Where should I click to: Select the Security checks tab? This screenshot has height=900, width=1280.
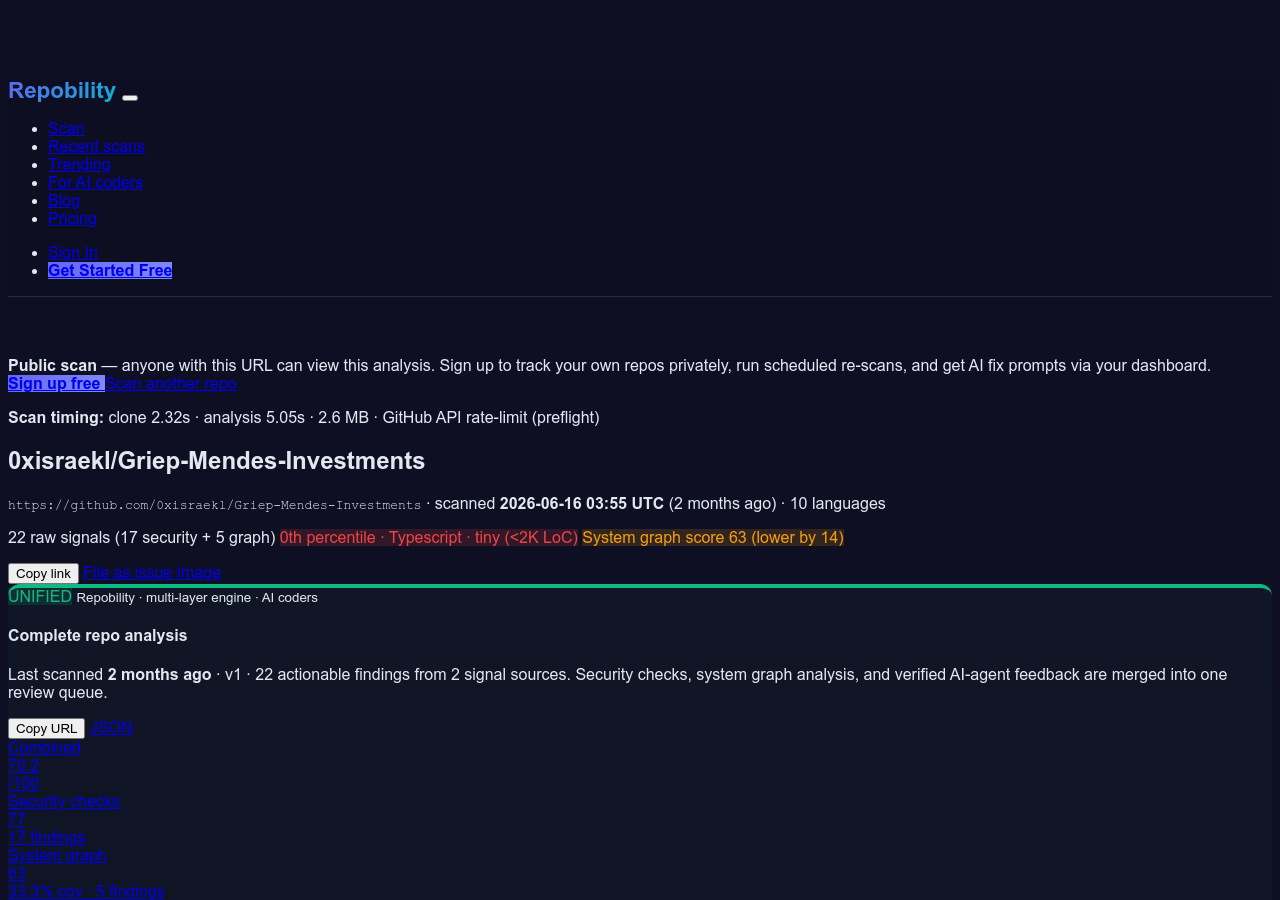coord(64,819)
